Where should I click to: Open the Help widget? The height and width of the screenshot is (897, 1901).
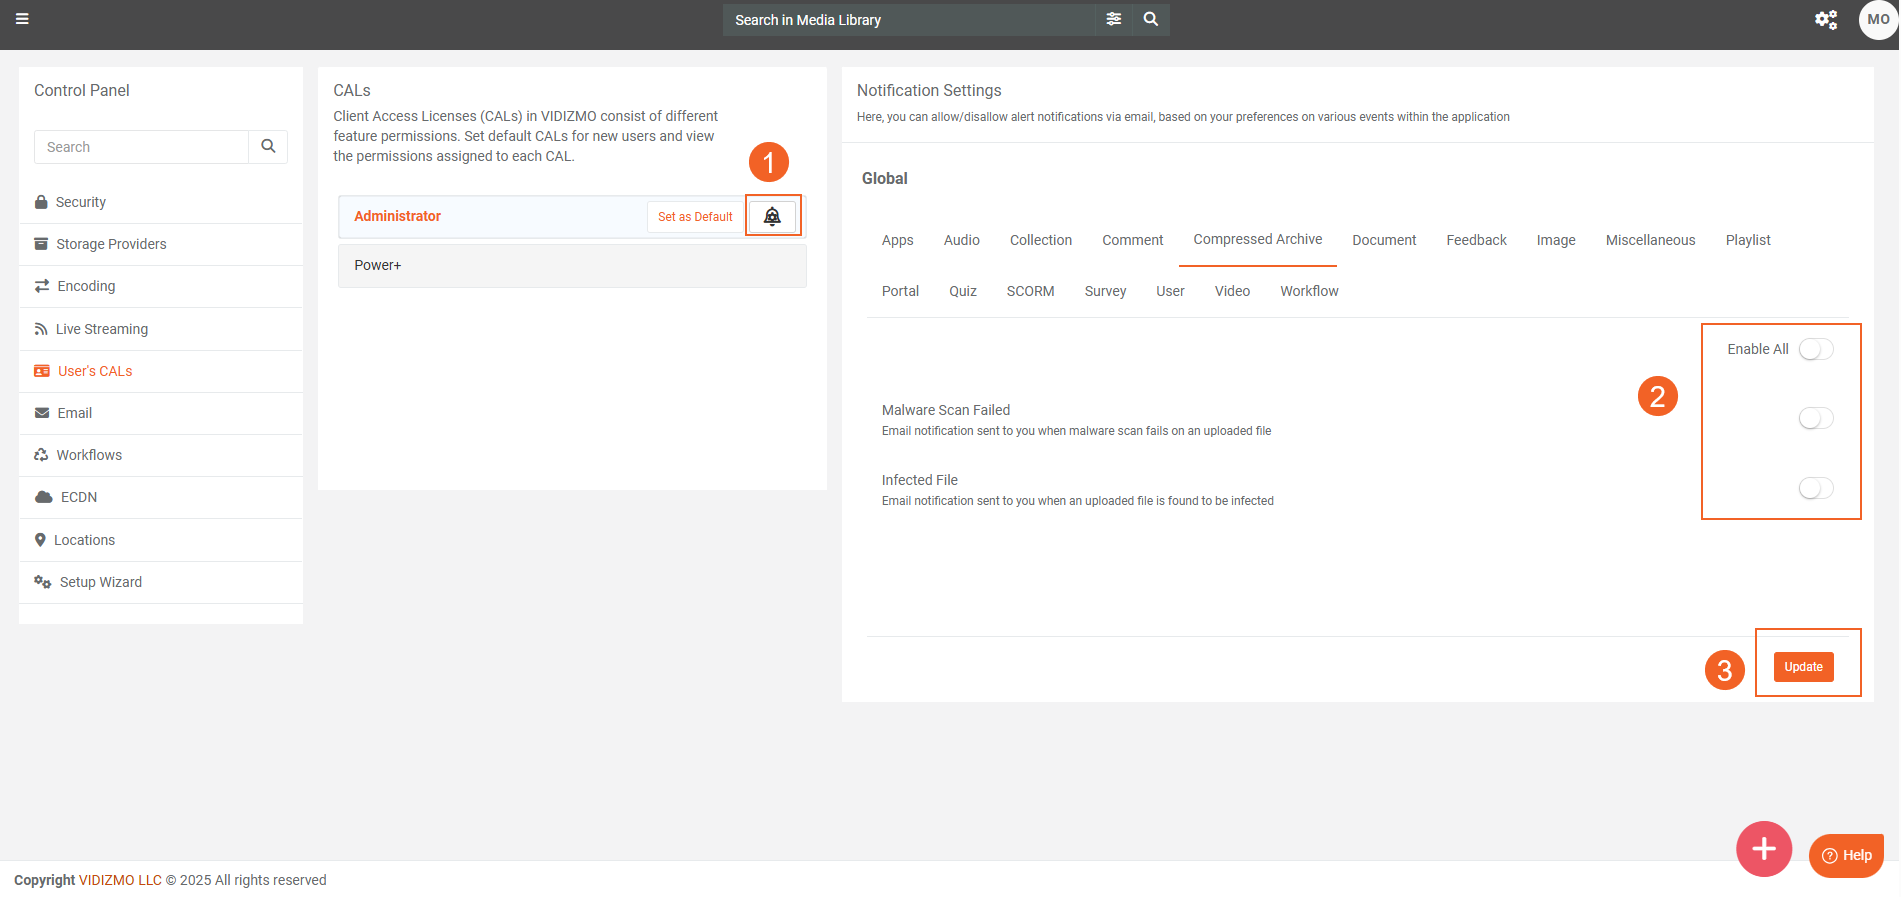[1846, 855]
